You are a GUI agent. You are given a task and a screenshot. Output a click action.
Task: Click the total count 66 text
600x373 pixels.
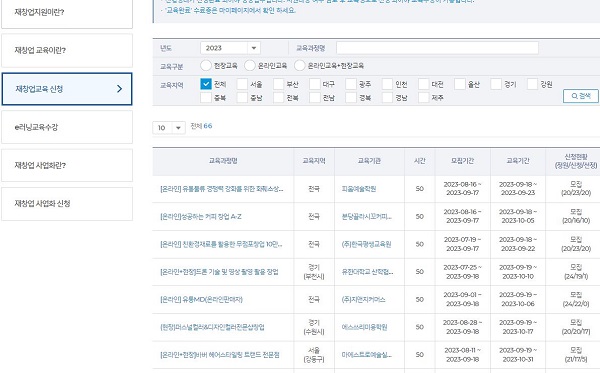coord(208,126)
